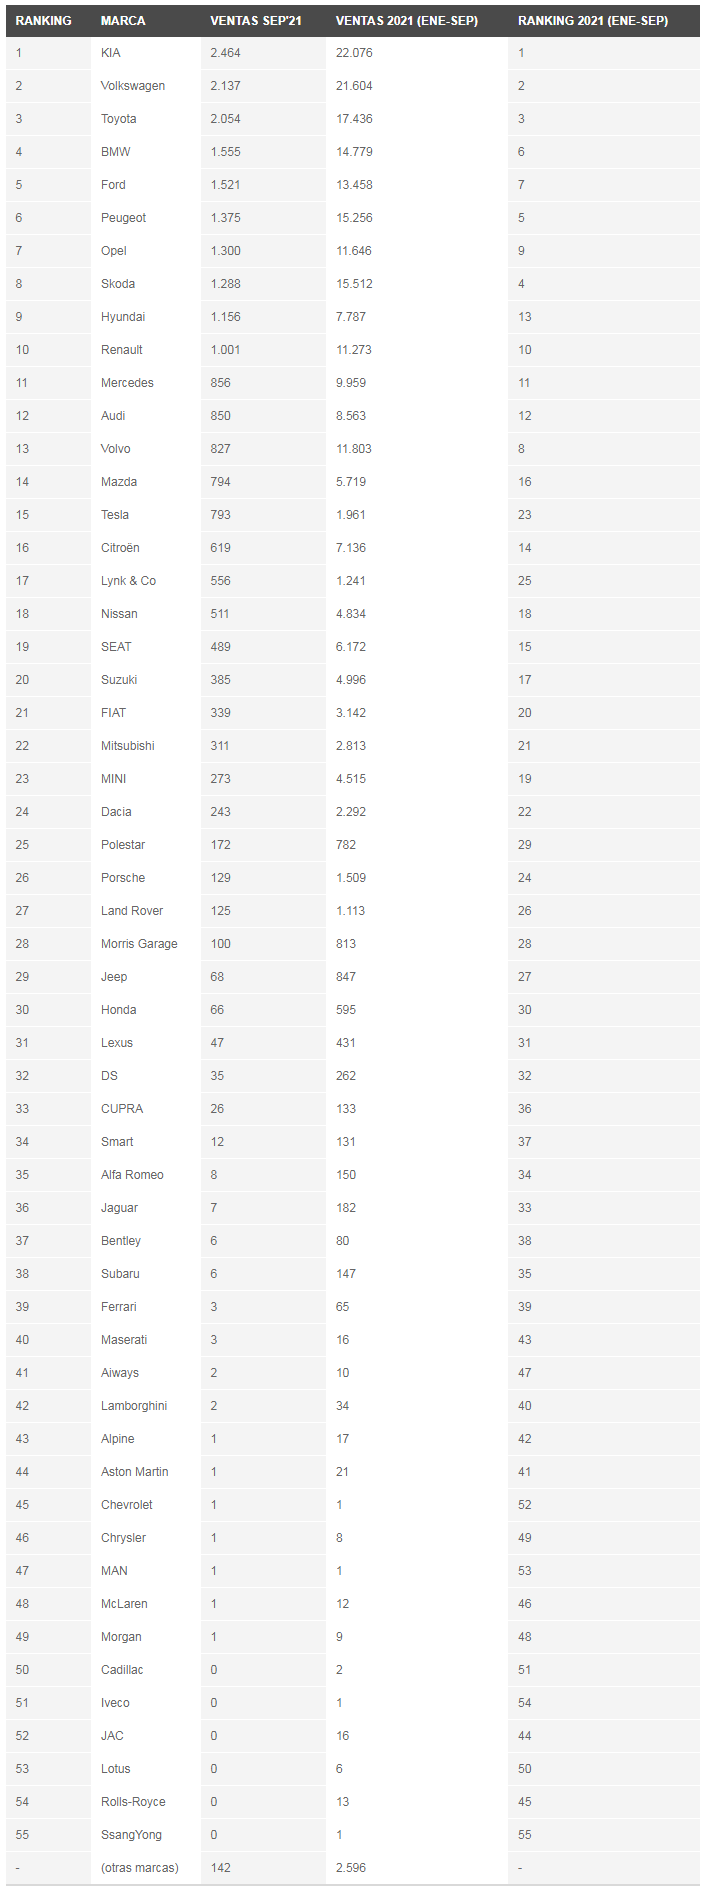Select the Aston Martin brand cell
Viewport: 712px width, 1892px height.
point(135,1472)
